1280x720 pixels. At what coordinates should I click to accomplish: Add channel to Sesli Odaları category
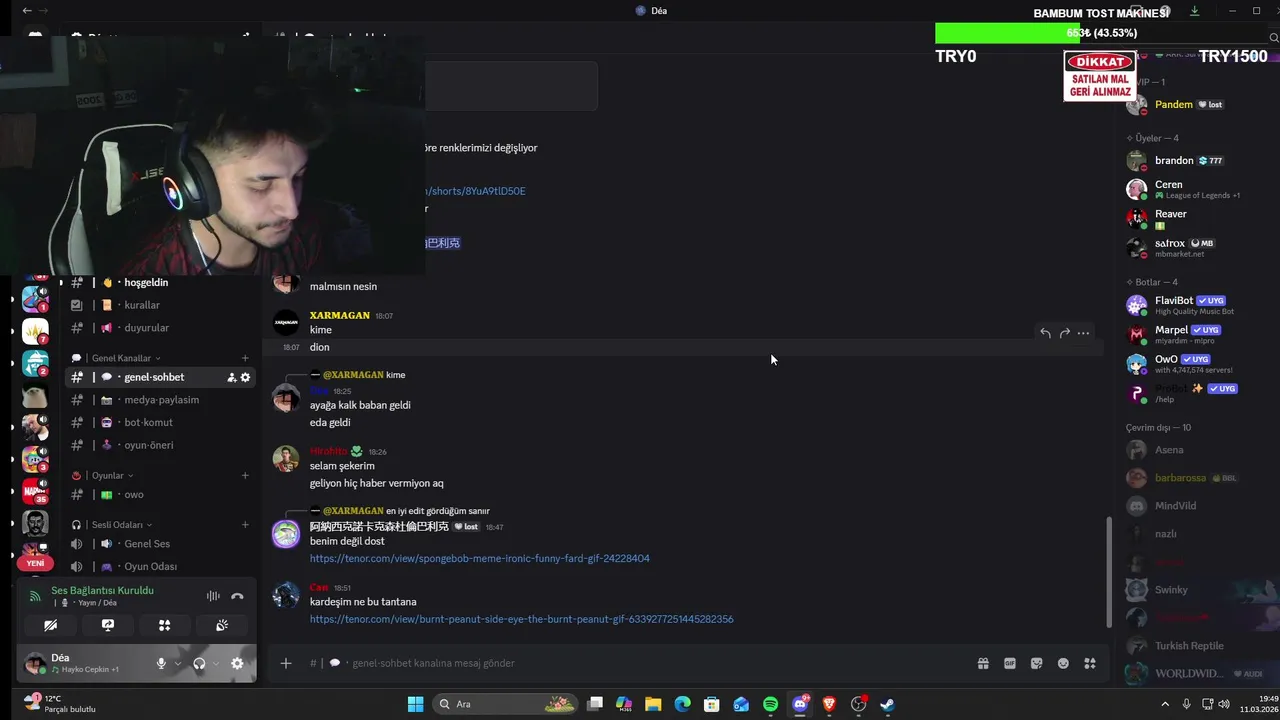click(x=245, y=525)
